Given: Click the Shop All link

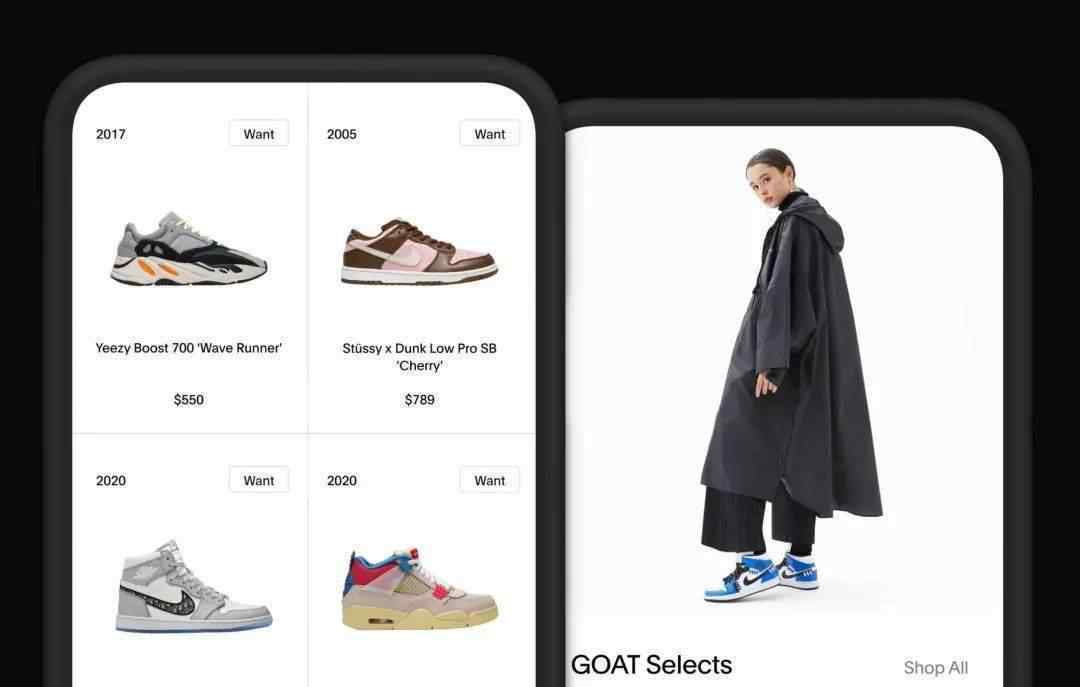Looking at the screenshot, I should [935, 668].
